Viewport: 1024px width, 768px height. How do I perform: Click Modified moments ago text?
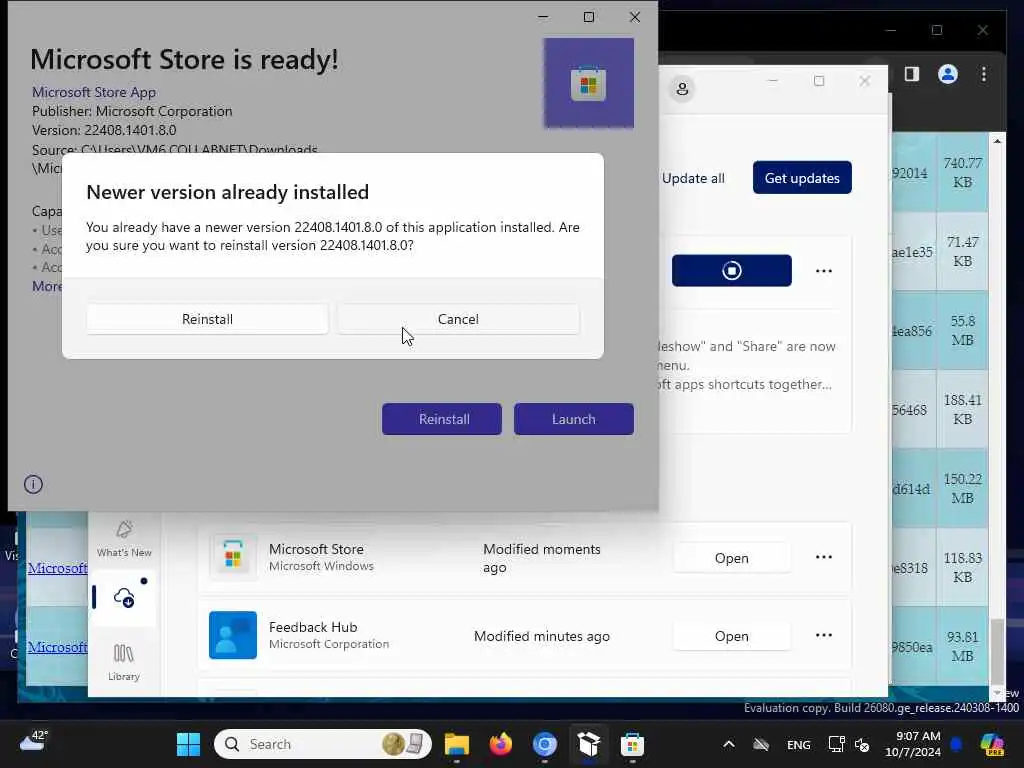click(x=541, y=558)
